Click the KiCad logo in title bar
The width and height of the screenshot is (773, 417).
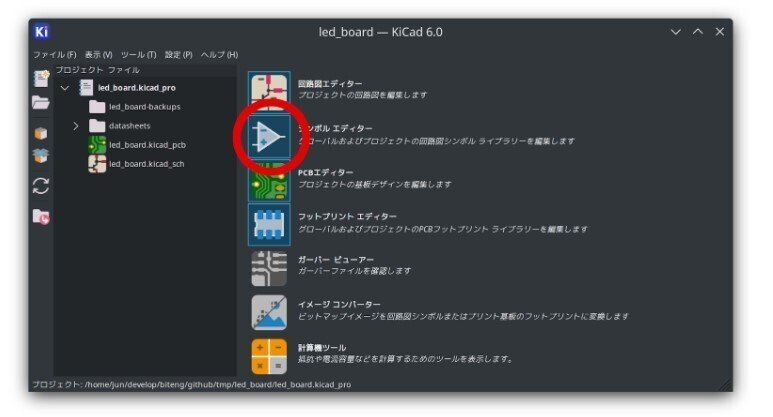[x=41, y=32]
